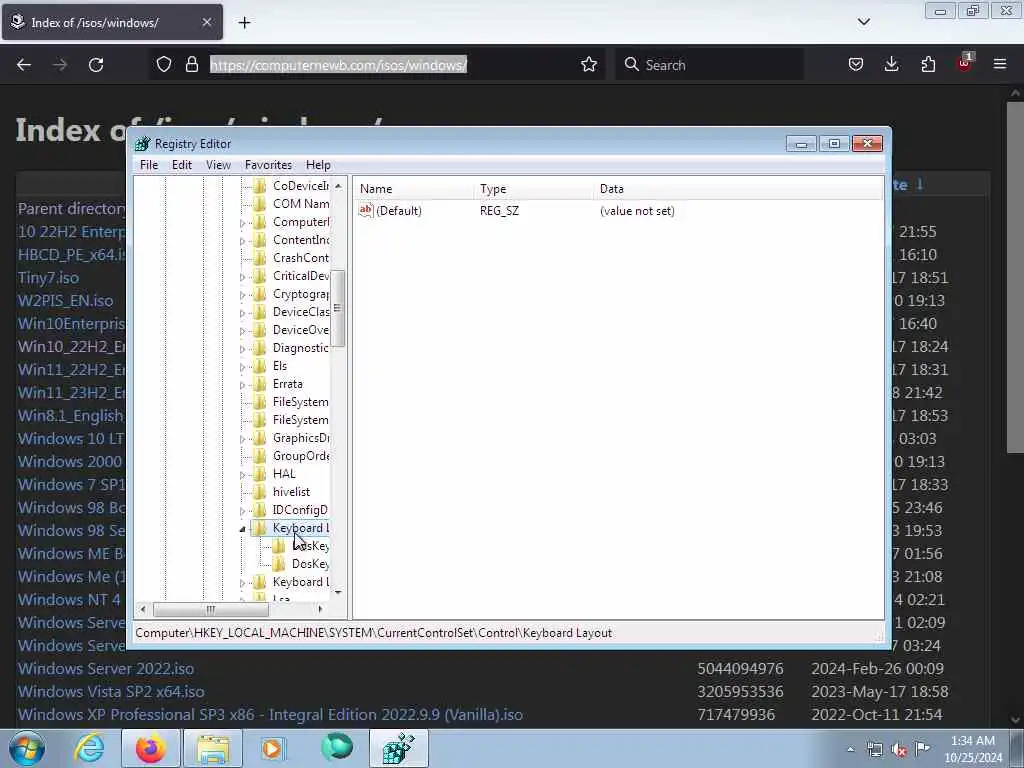1024x768 pixels.
Task: Open the tracking protection shield icon
Action: 164,65
